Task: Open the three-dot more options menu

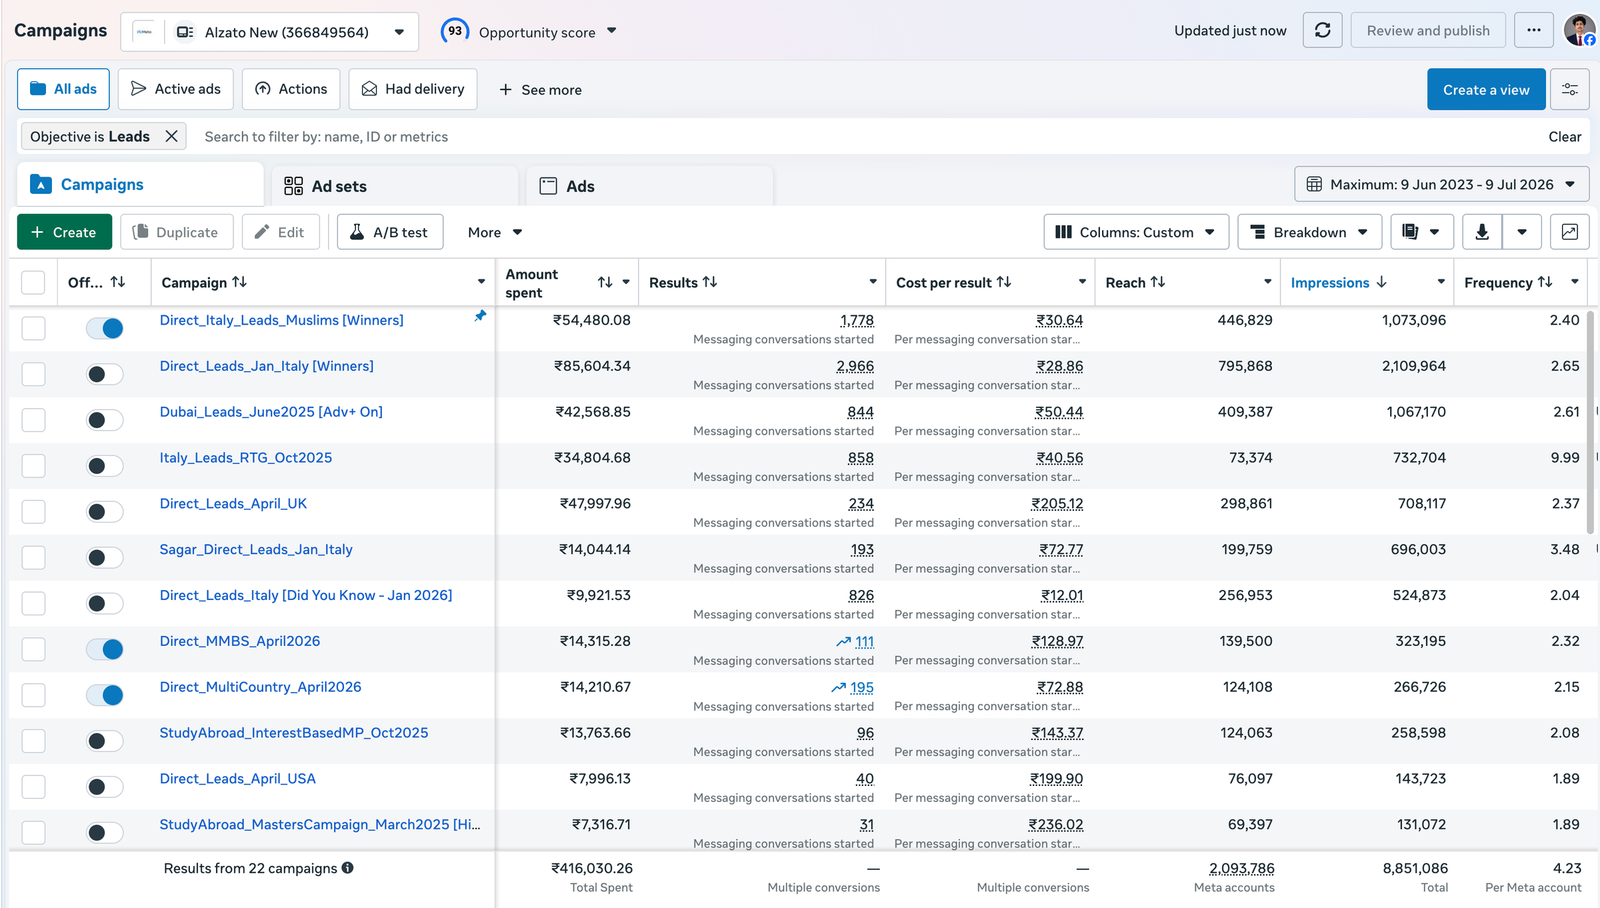Action: [1533, 30]
